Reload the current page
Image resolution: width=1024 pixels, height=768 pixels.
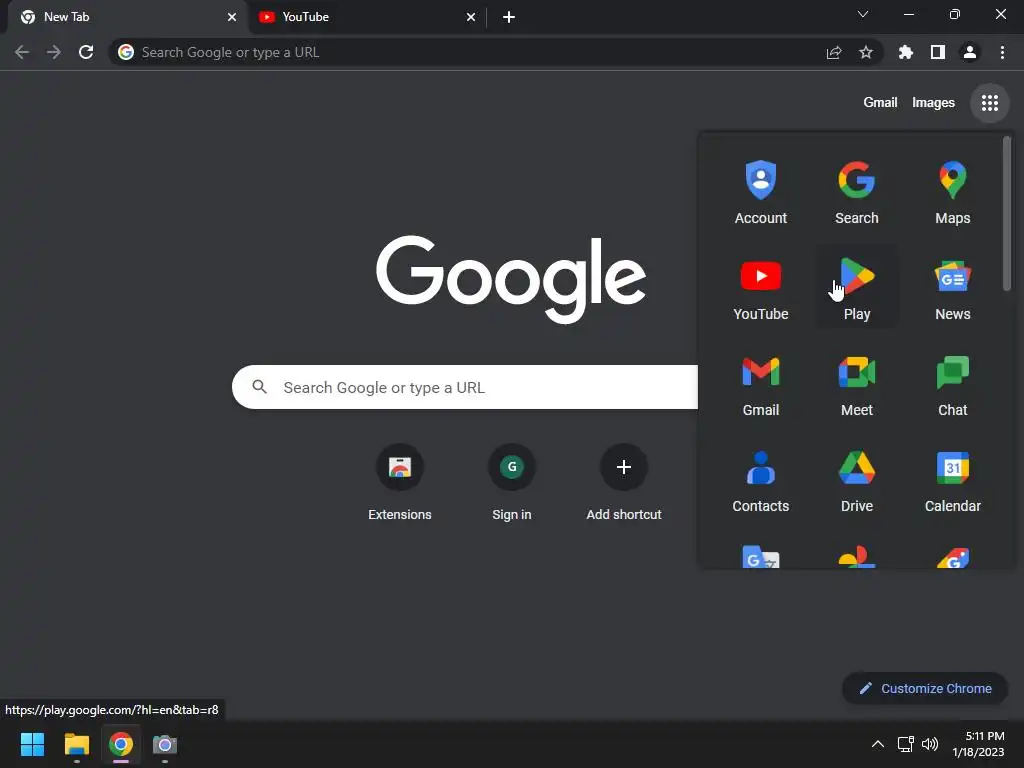[x=86, y=52]
